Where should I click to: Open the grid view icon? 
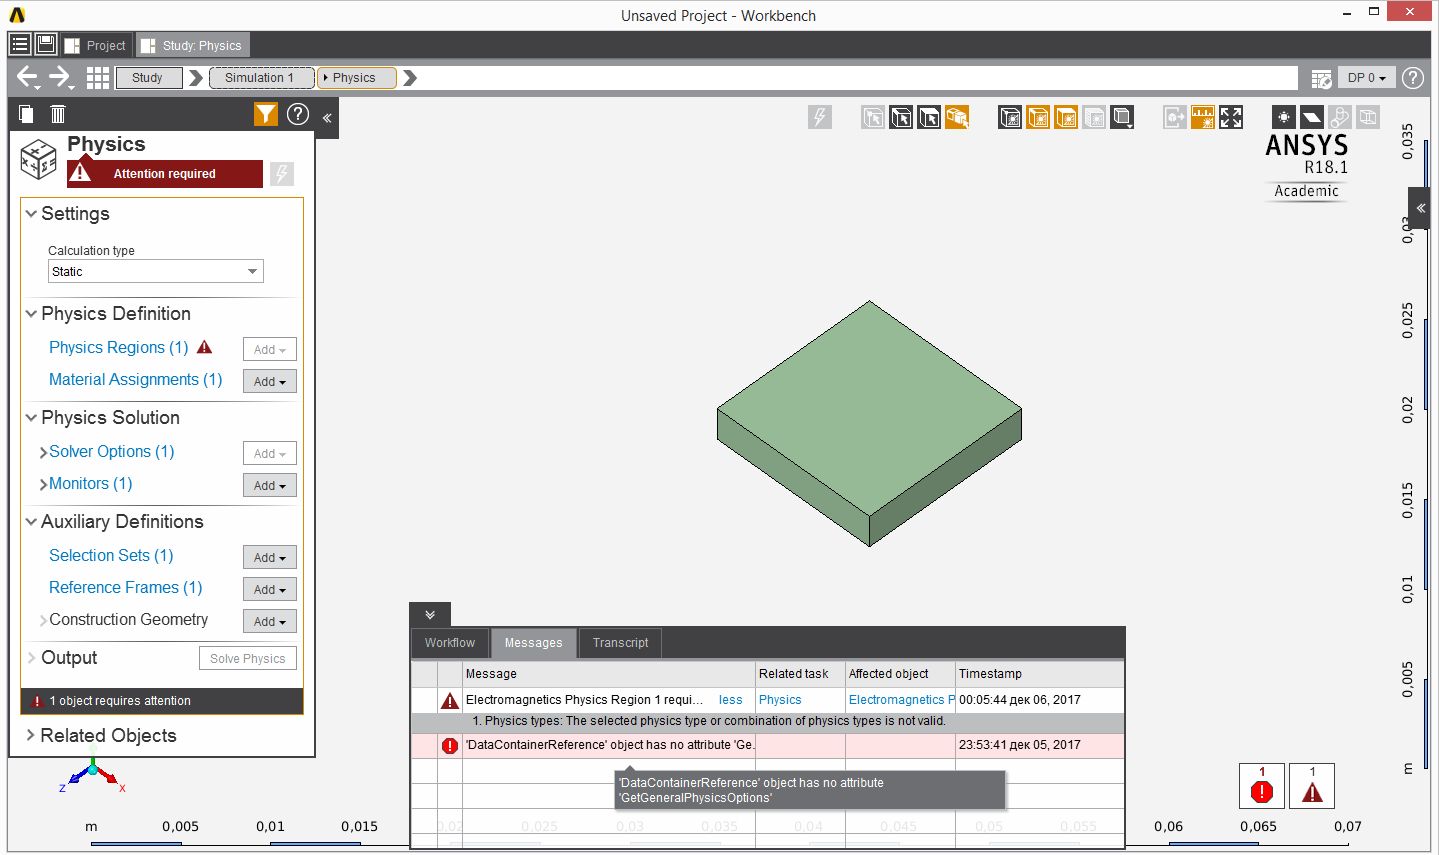[97, 77]
